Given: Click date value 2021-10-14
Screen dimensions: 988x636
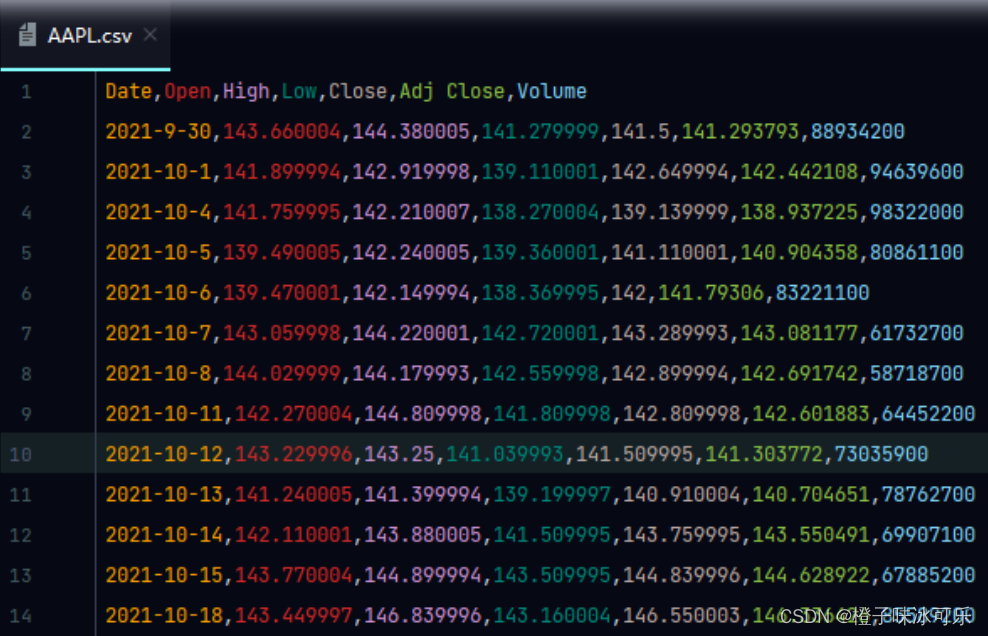Looking at the screenshot, I should click(164, 535).
